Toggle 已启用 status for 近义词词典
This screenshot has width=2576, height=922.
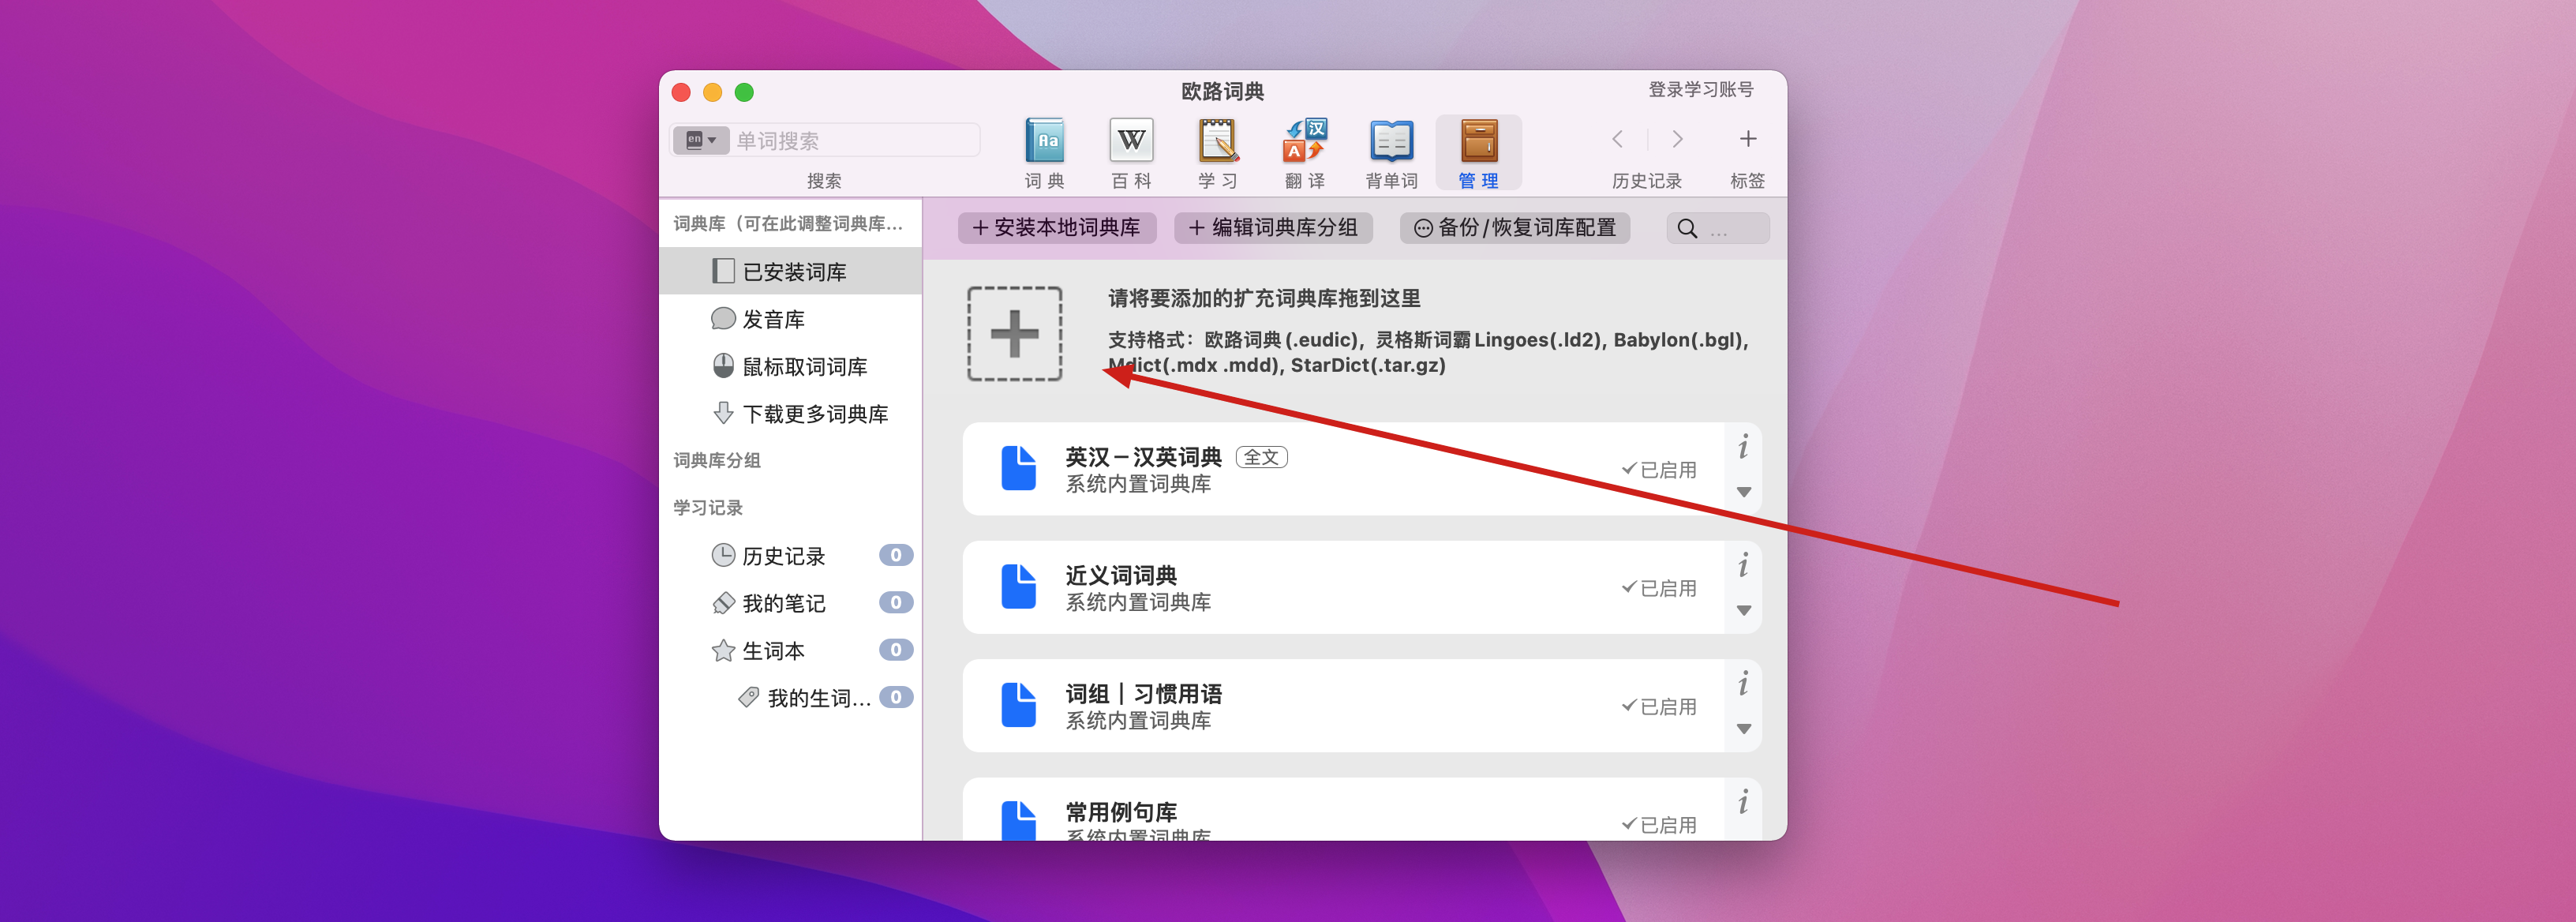click(x=1659, y=589)
